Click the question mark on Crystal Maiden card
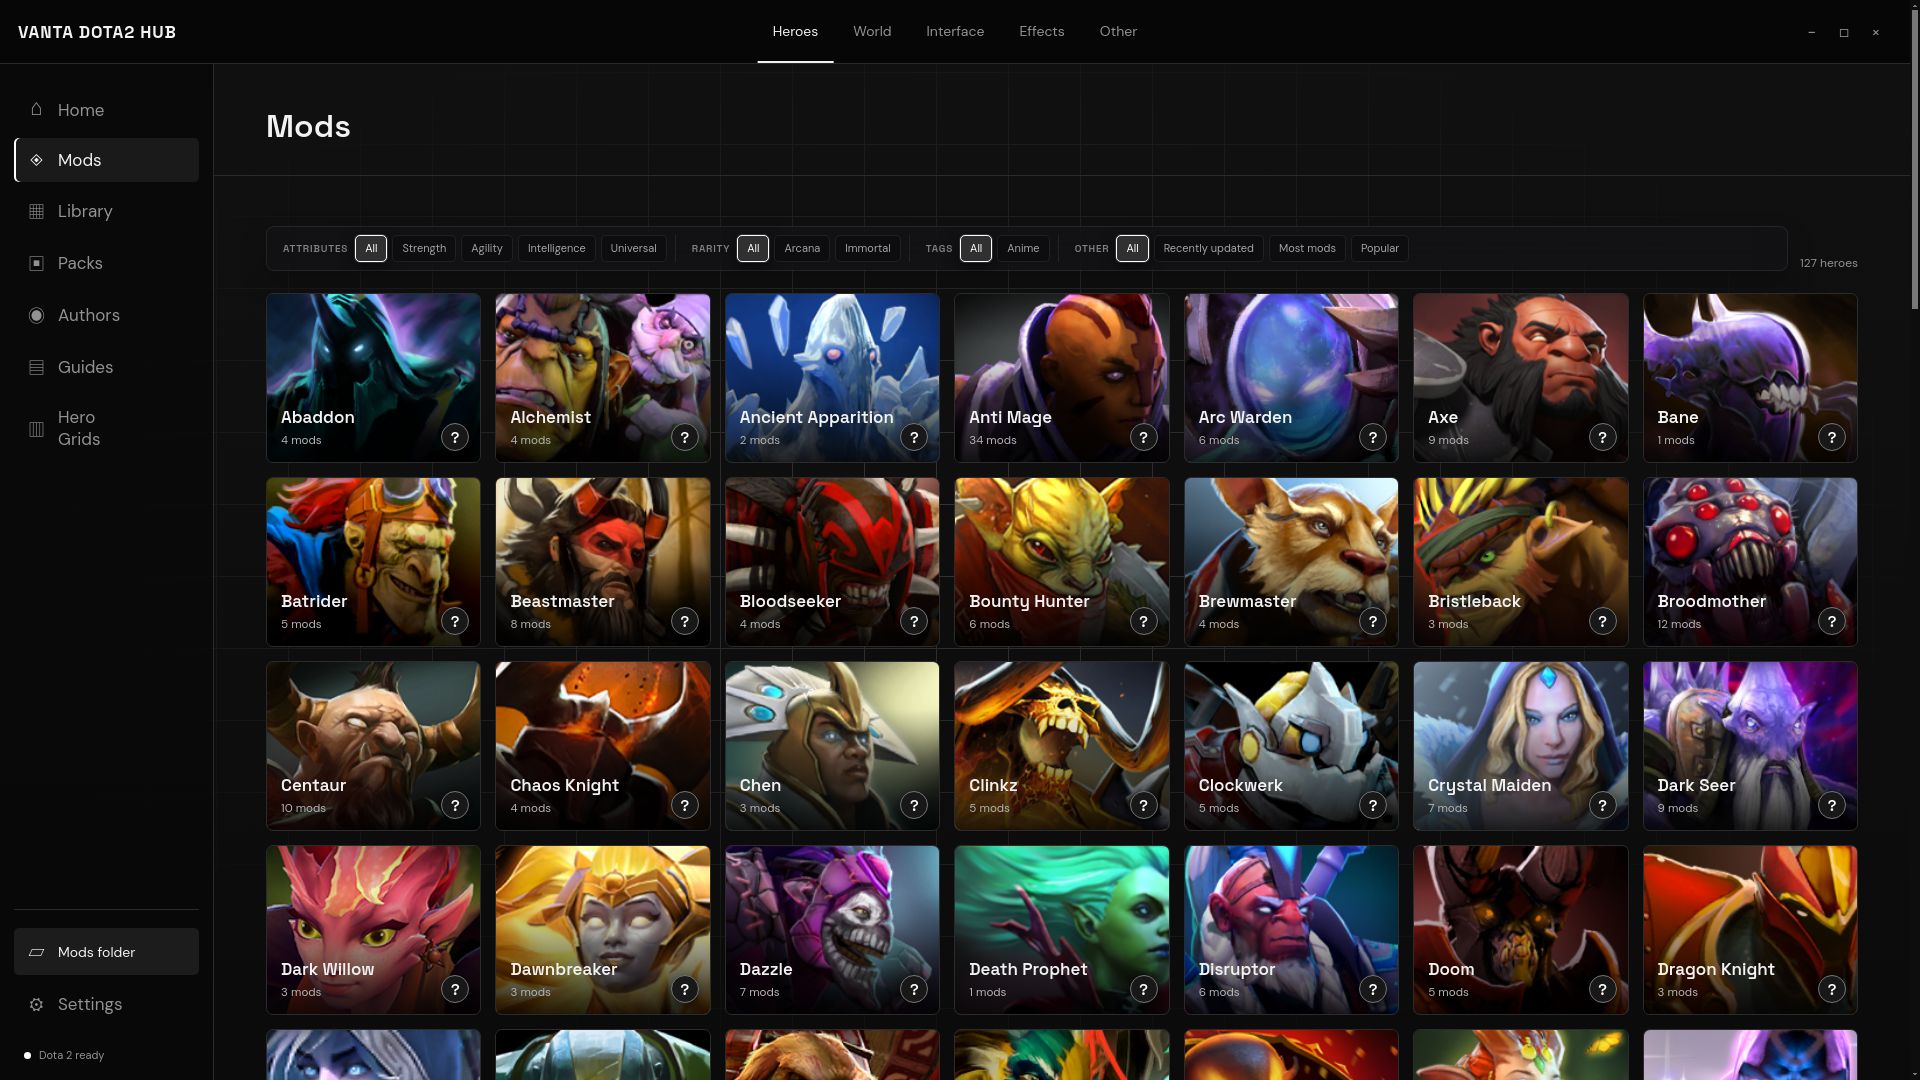This screenshot has width=1920, height=1080. pos(1602,805)
